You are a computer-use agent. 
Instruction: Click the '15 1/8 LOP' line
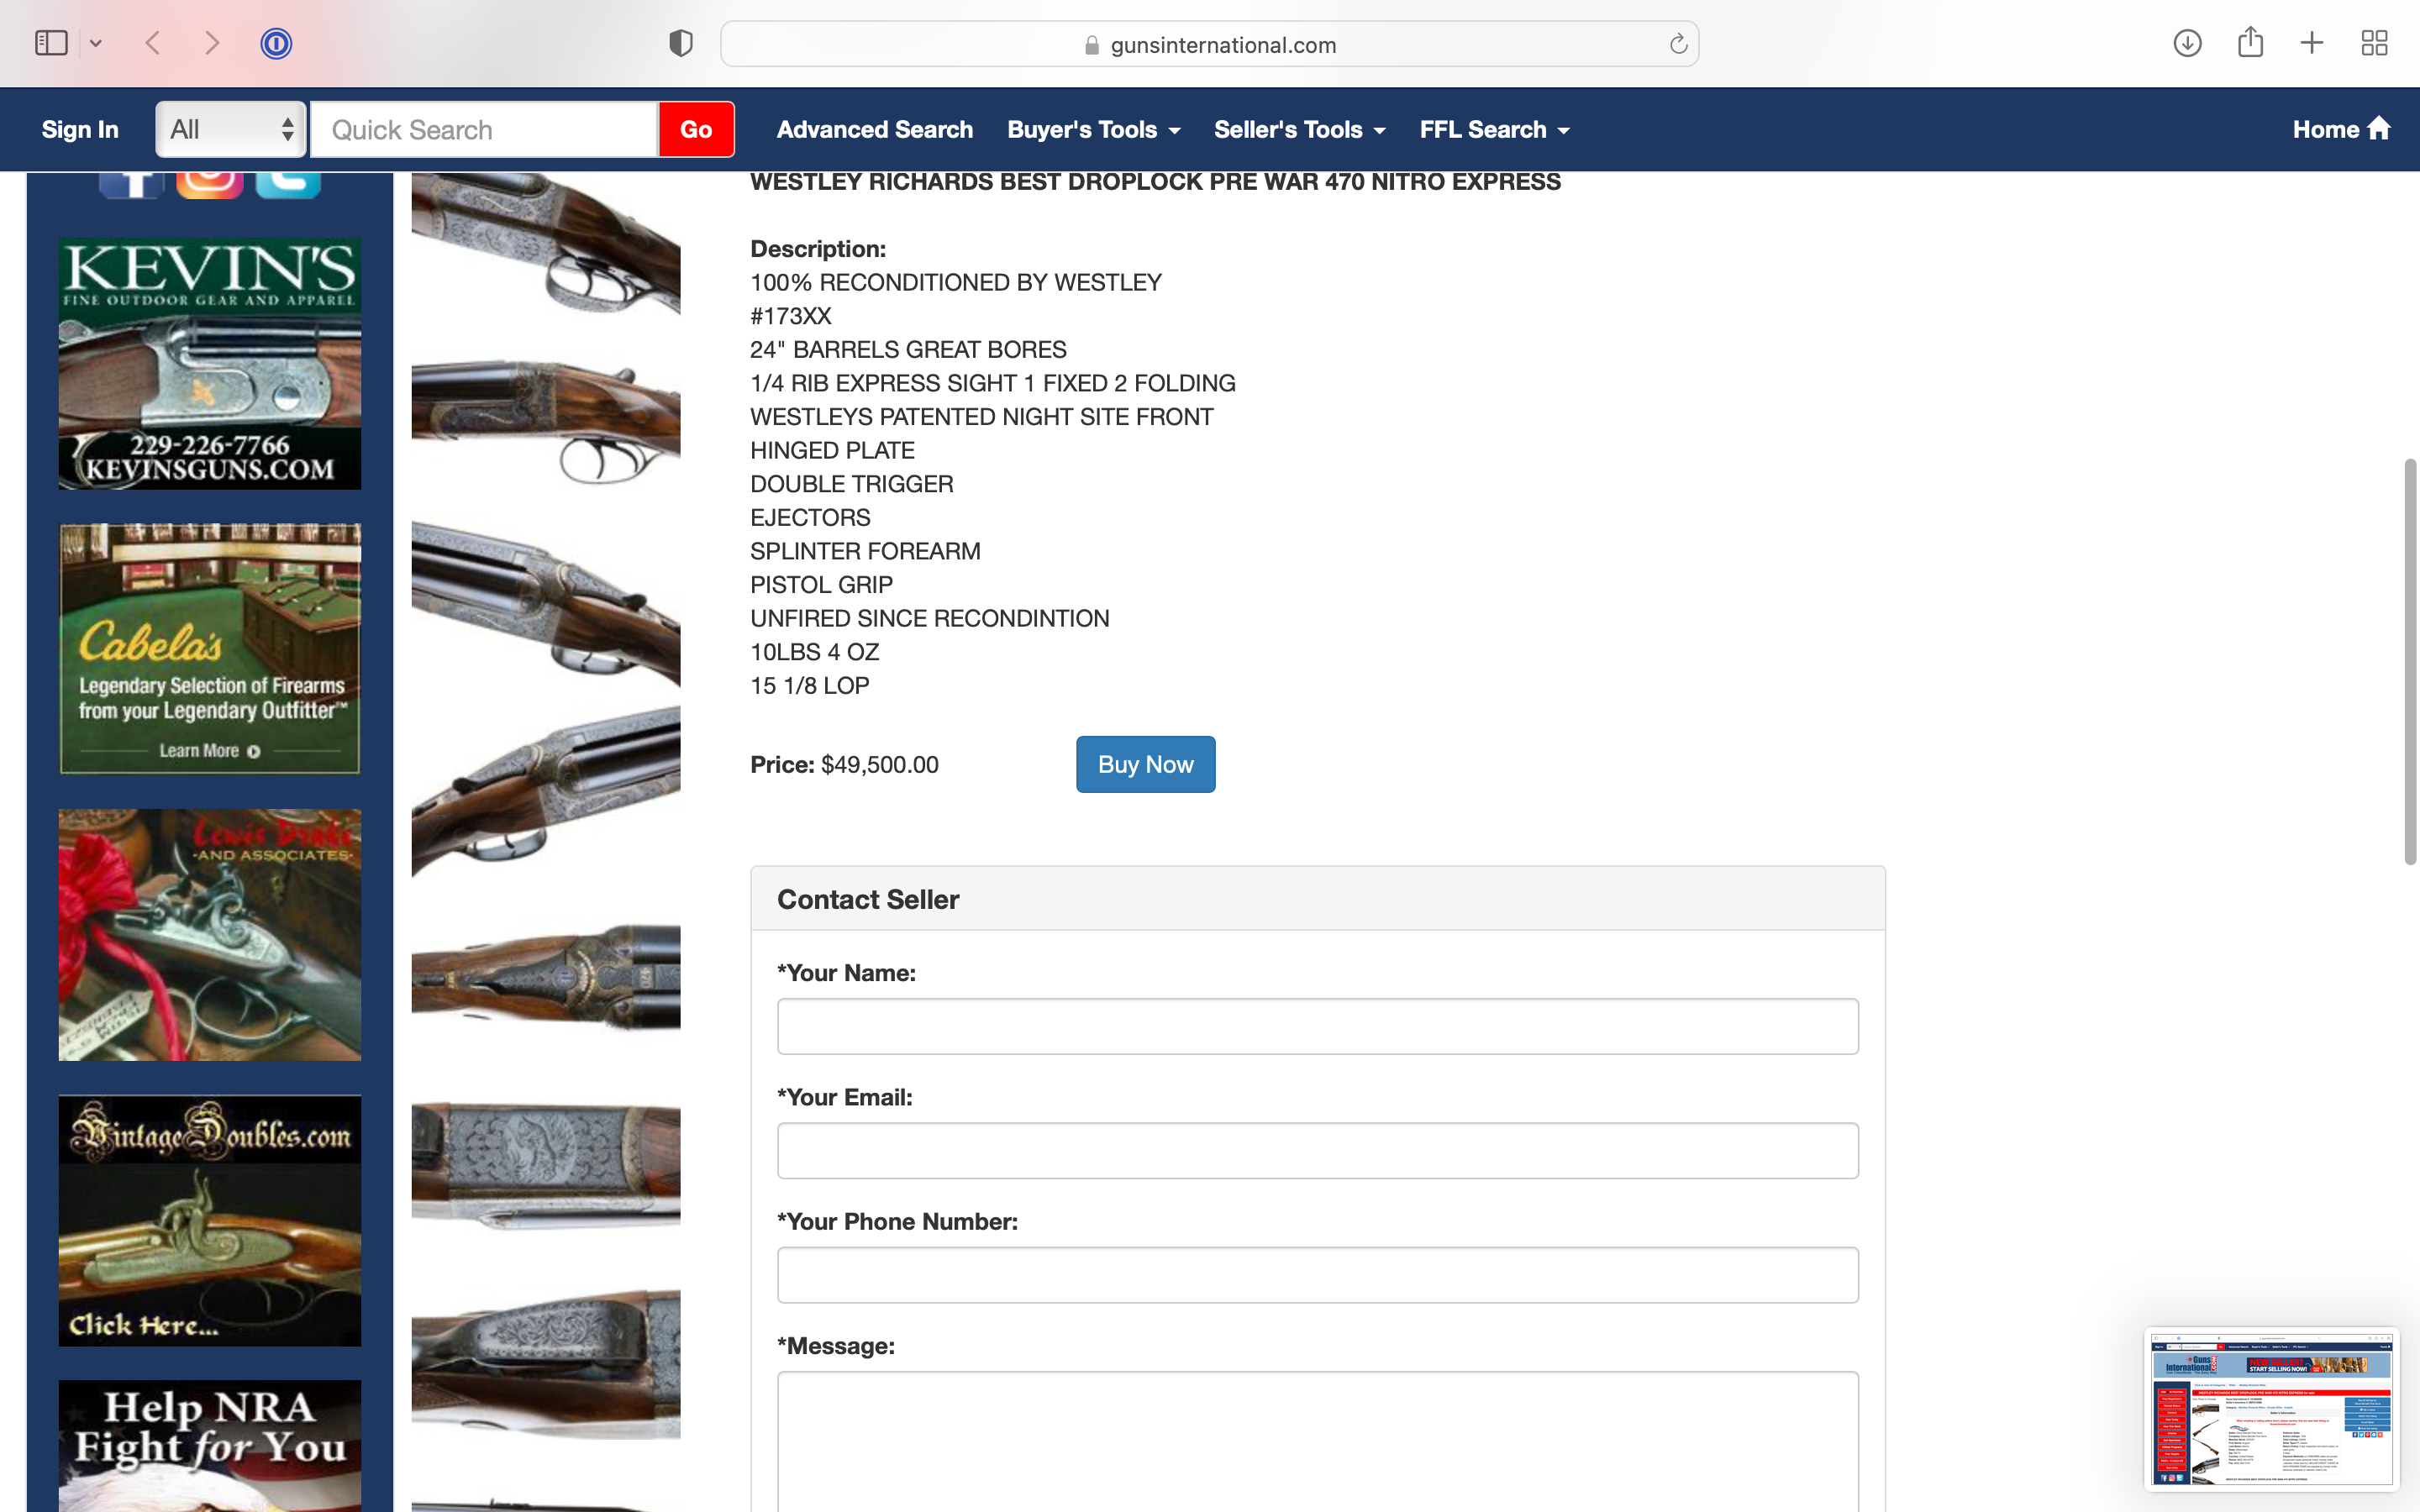coord(809,686)
